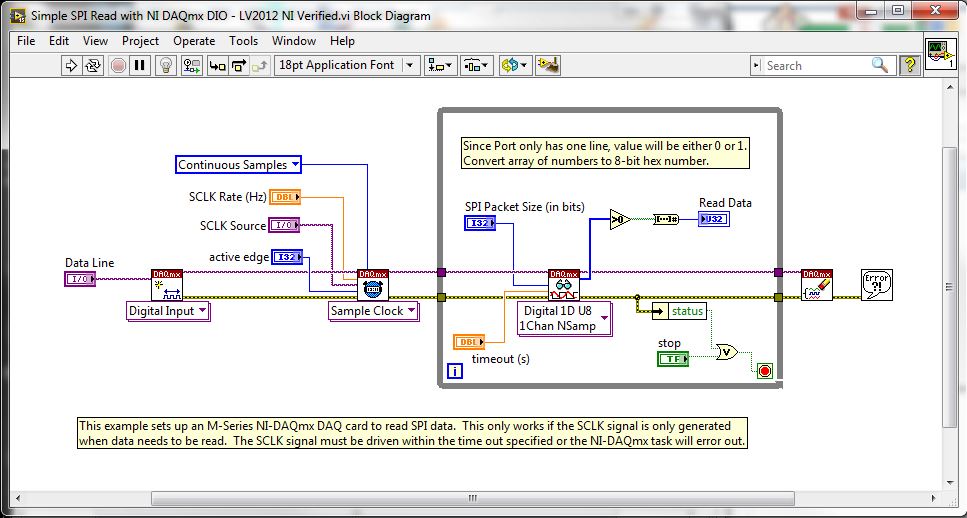Open the Help menu
The image size is (967, 518).
pyautogui.click(x=342, y=41)
